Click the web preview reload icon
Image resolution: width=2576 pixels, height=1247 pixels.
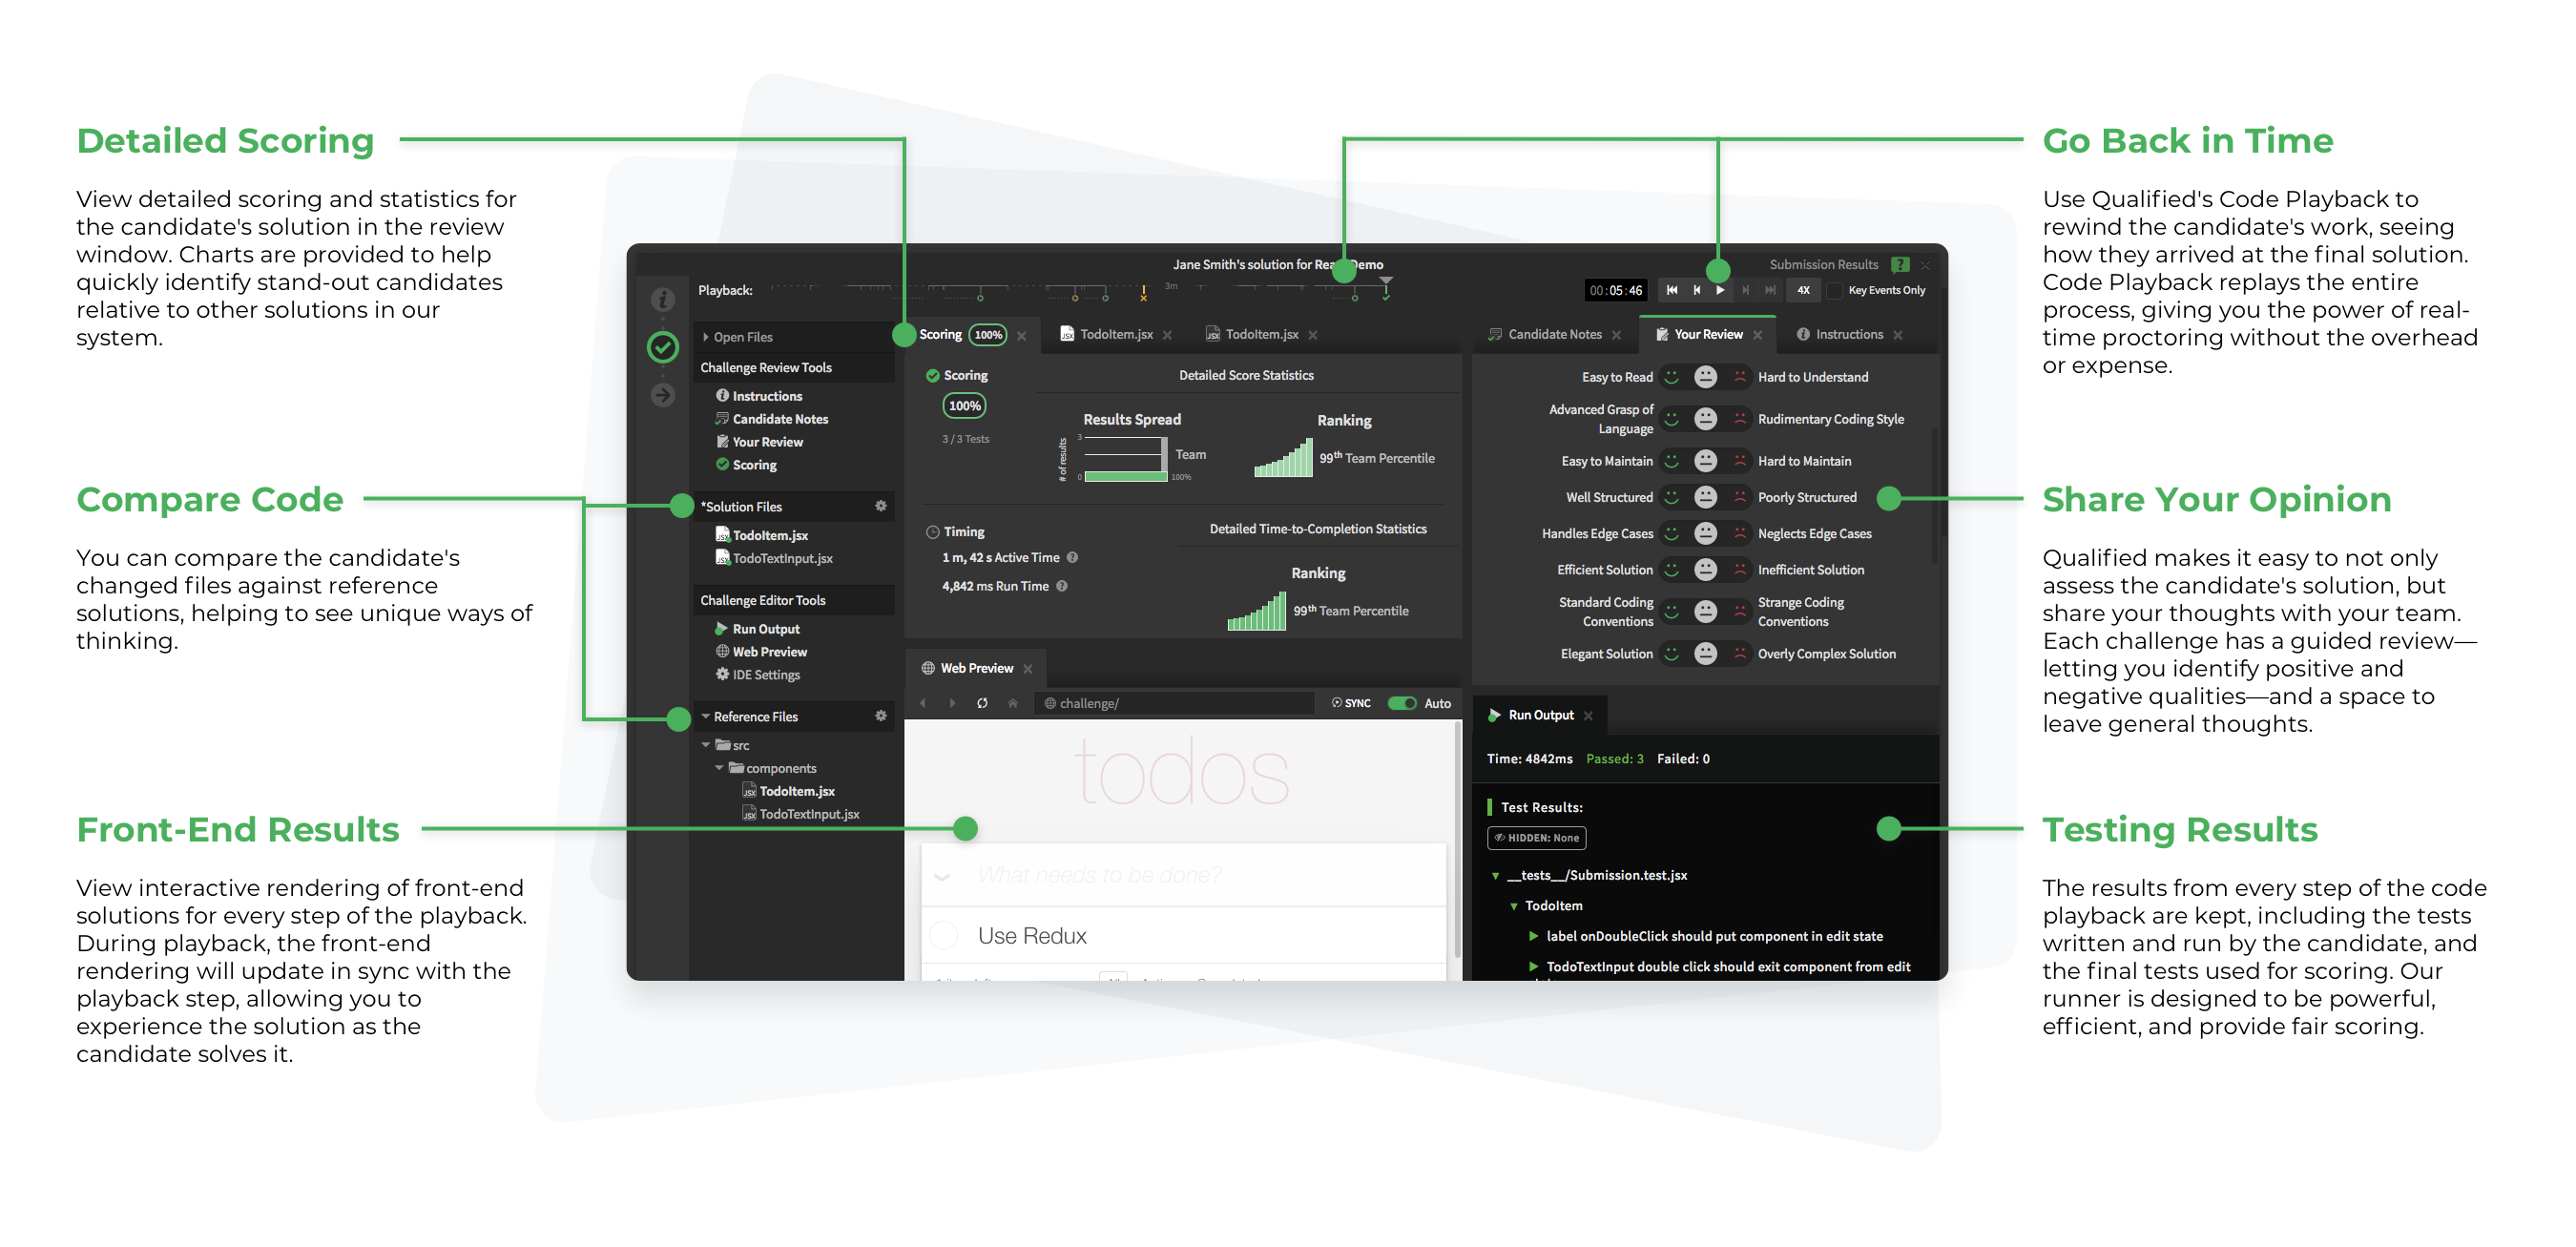[x=982, y=703]
